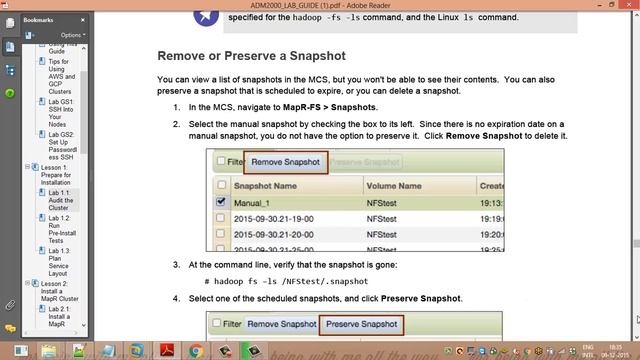This screenshot has width=640, height=360.
Task: Click the Bookmarks panel vertical scrollbar thumb
Action: click(84, 112)
